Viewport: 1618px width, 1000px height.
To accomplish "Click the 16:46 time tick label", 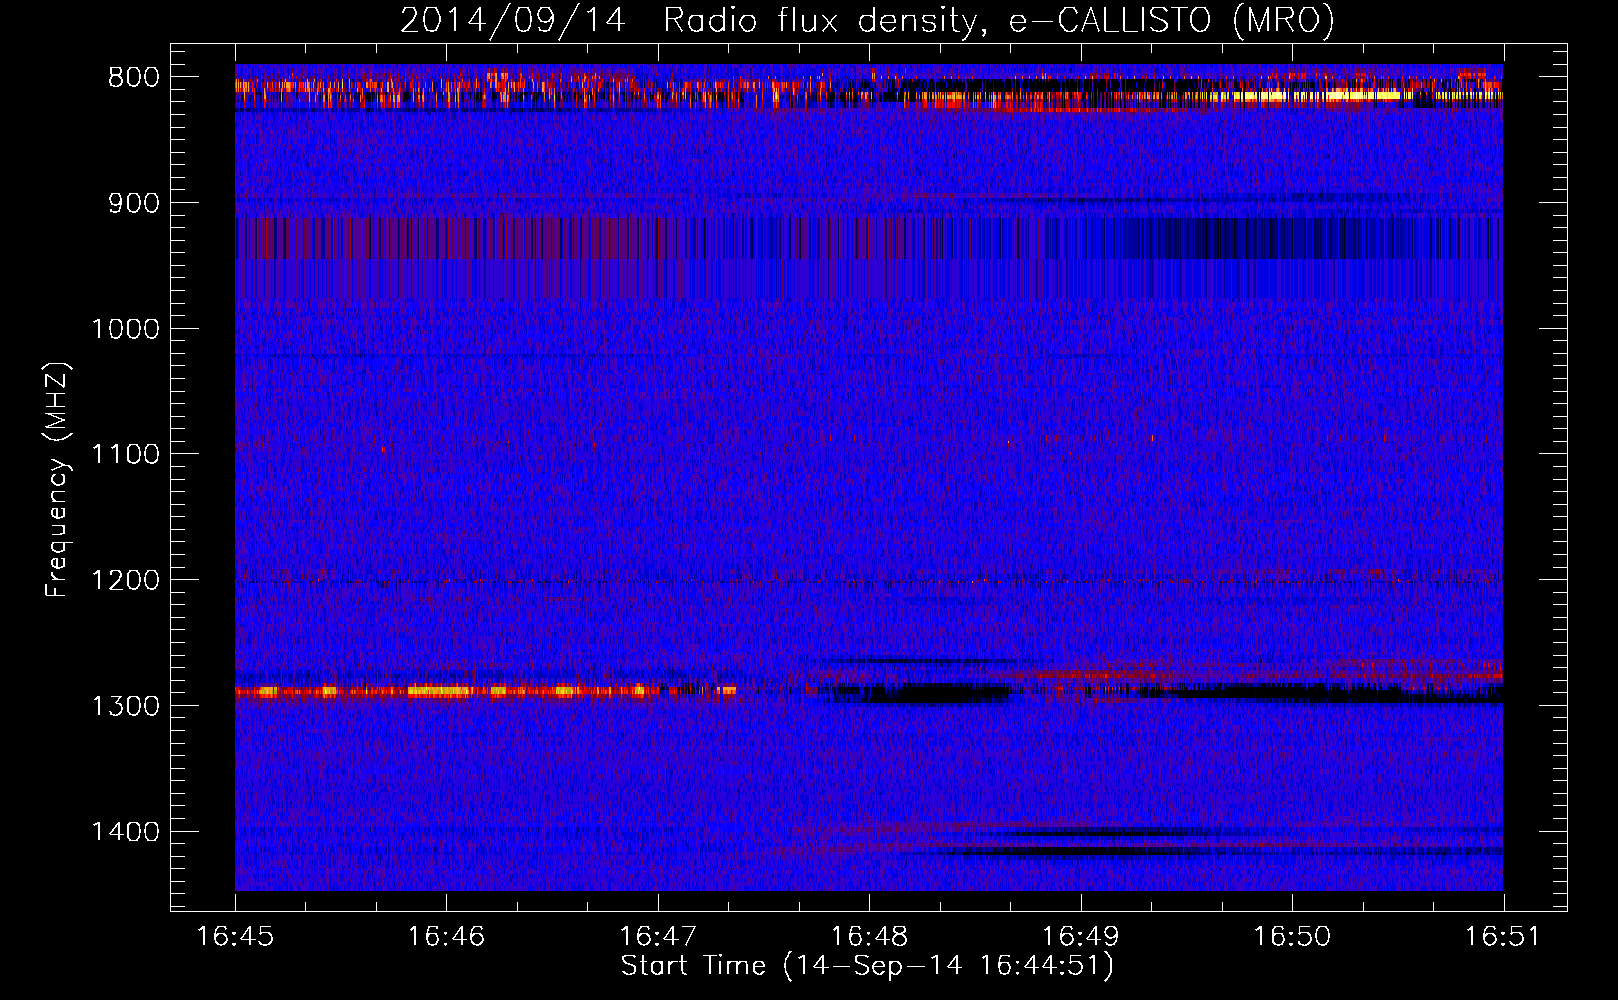I will [x=447, y=937].
